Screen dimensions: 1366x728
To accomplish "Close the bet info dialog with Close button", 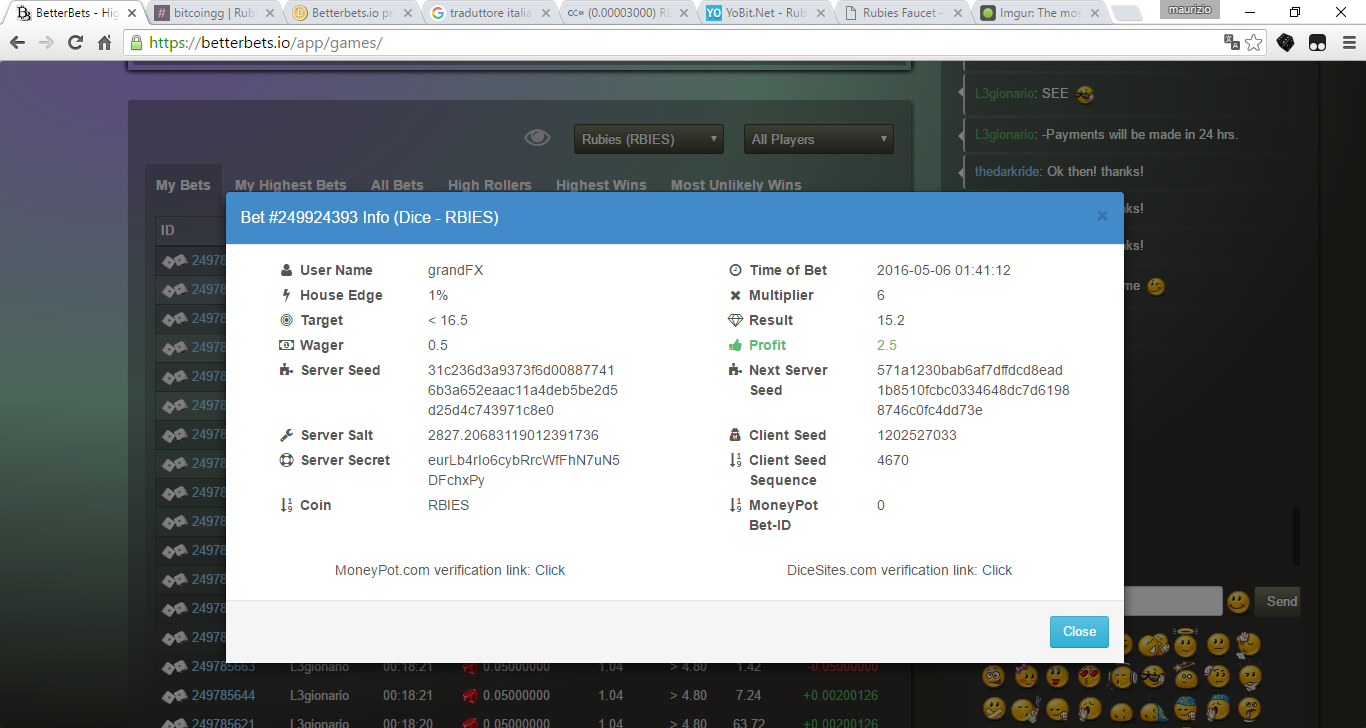I will [1079, 631].
